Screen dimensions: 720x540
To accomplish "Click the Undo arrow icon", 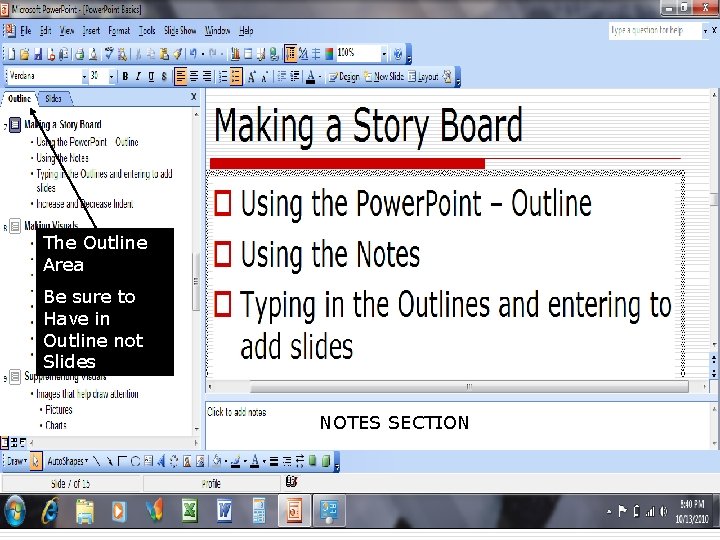I will [193, 54].
